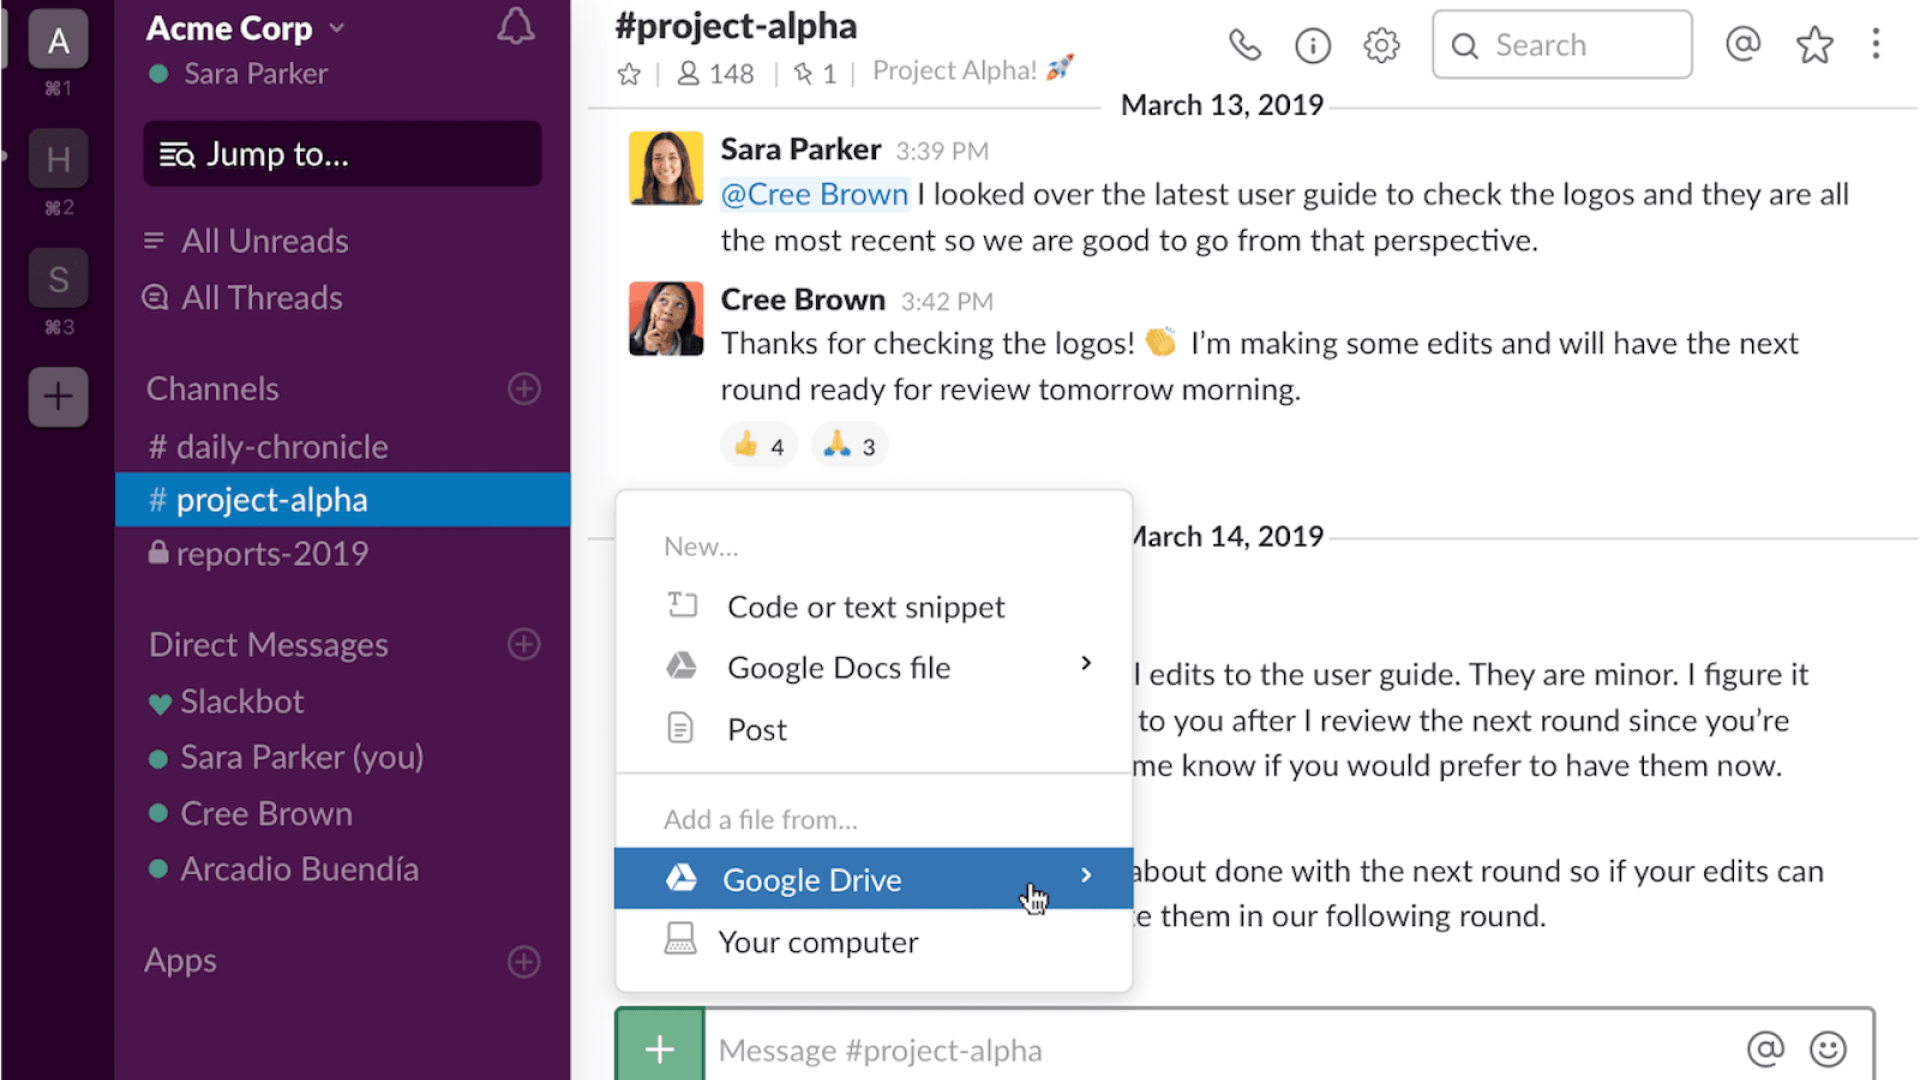Open Sara Parker (you) direct message

point(286,758)
